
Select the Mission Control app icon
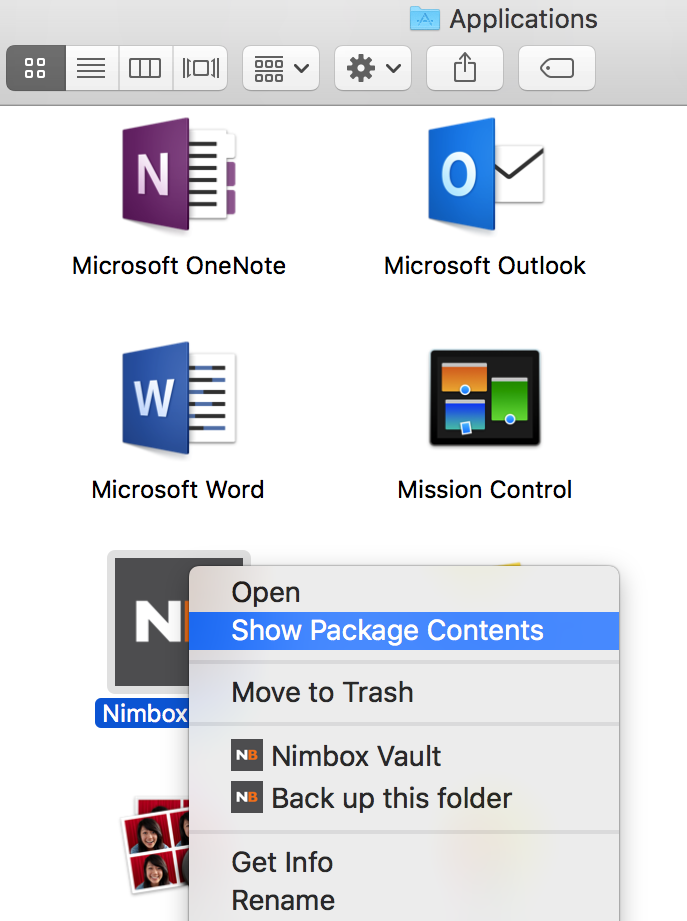485,398
